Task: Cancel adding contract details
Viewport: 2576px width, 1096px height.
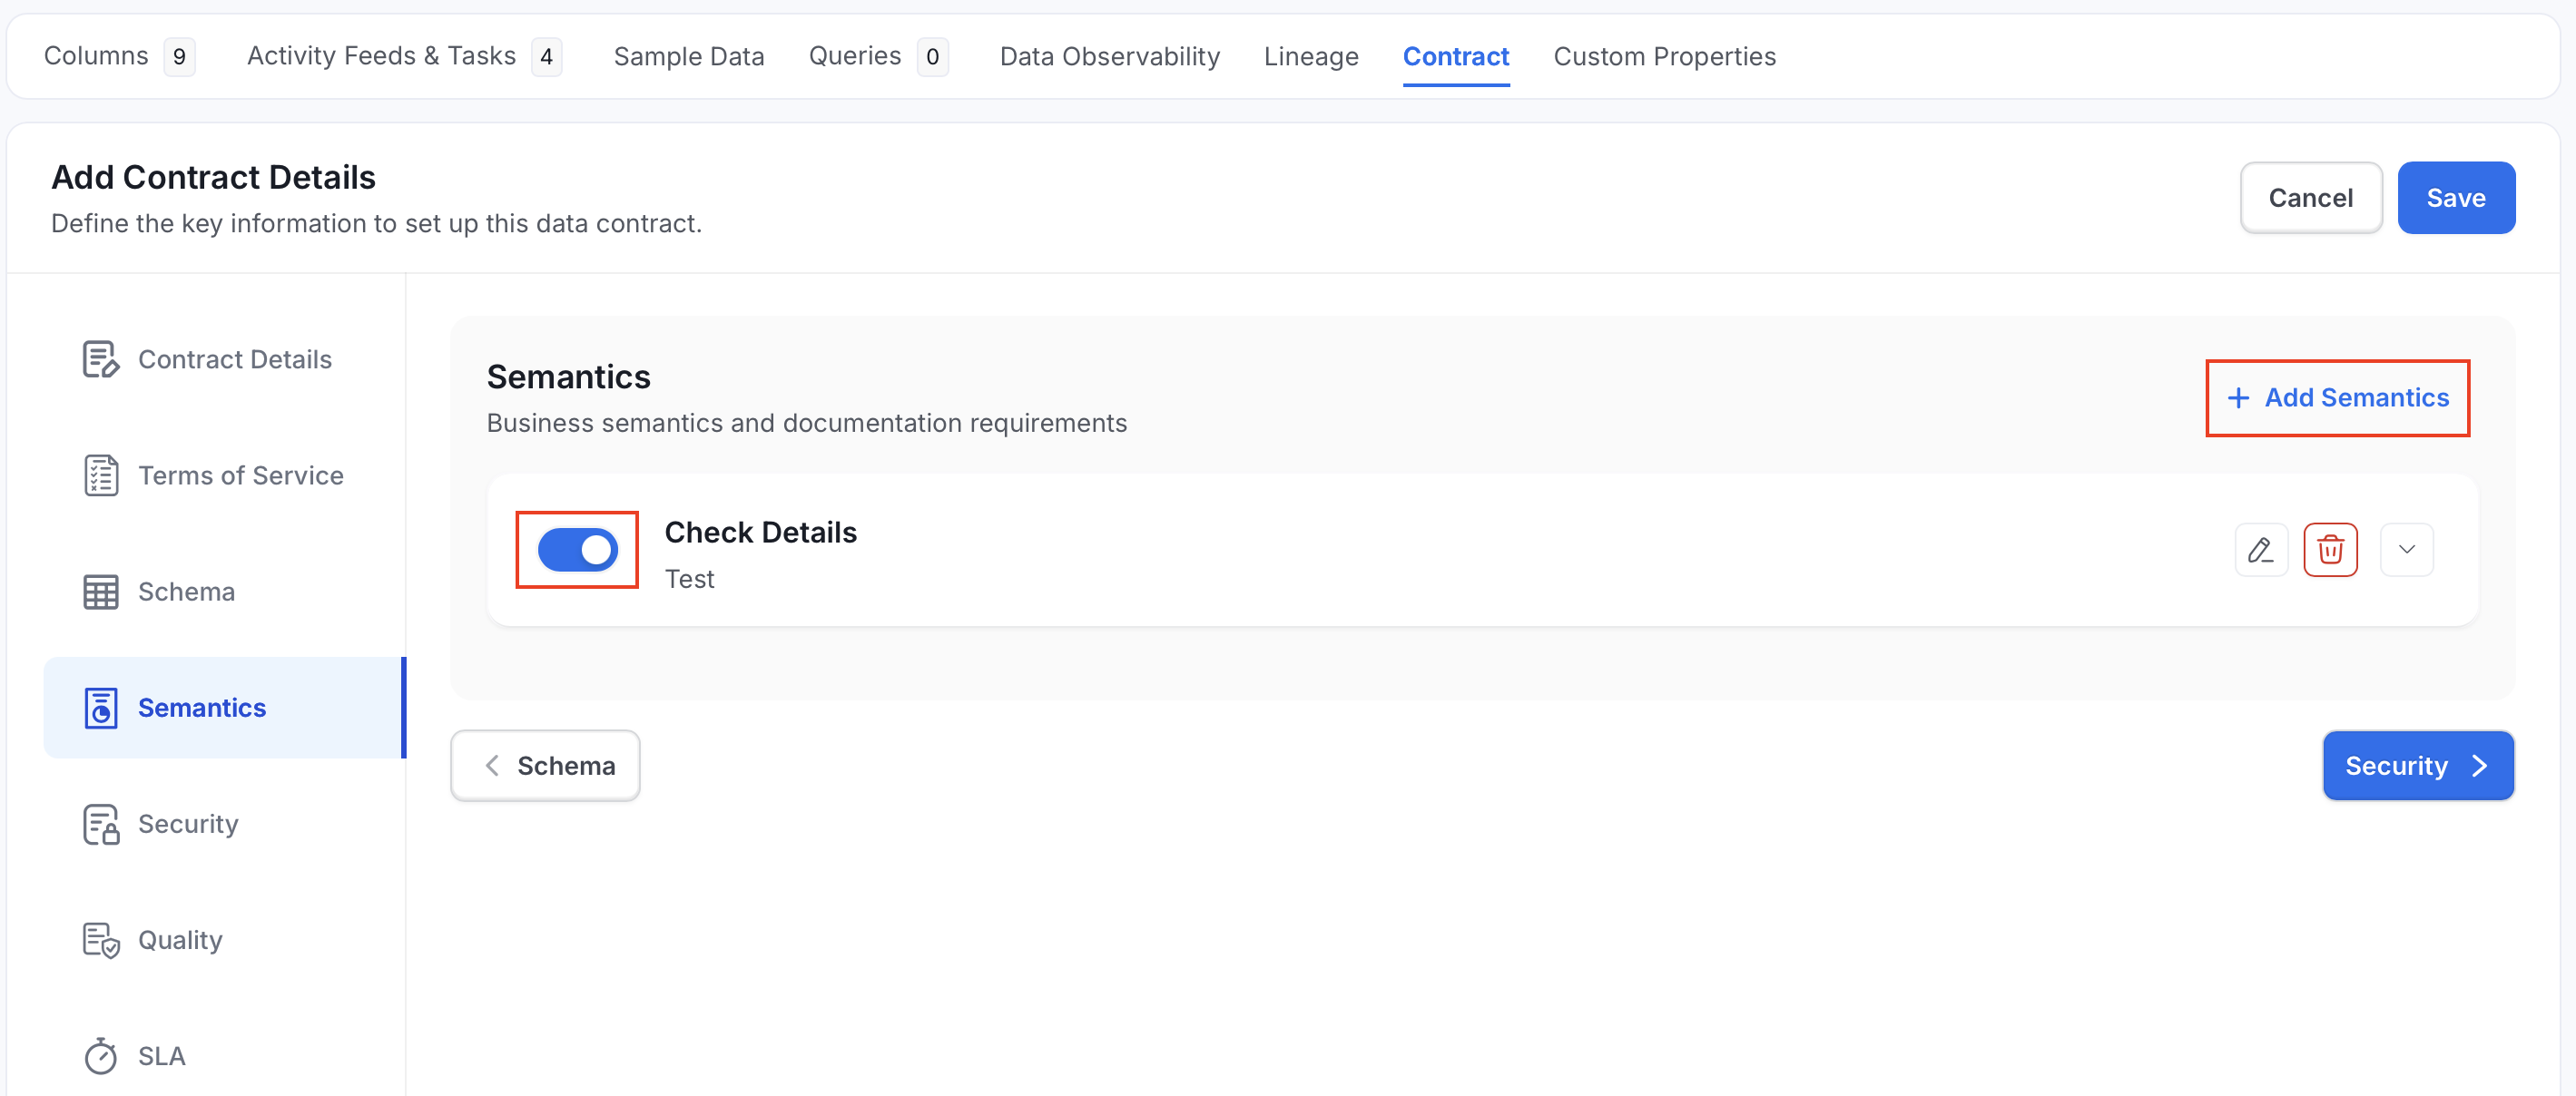Action: coord(2310,198)
